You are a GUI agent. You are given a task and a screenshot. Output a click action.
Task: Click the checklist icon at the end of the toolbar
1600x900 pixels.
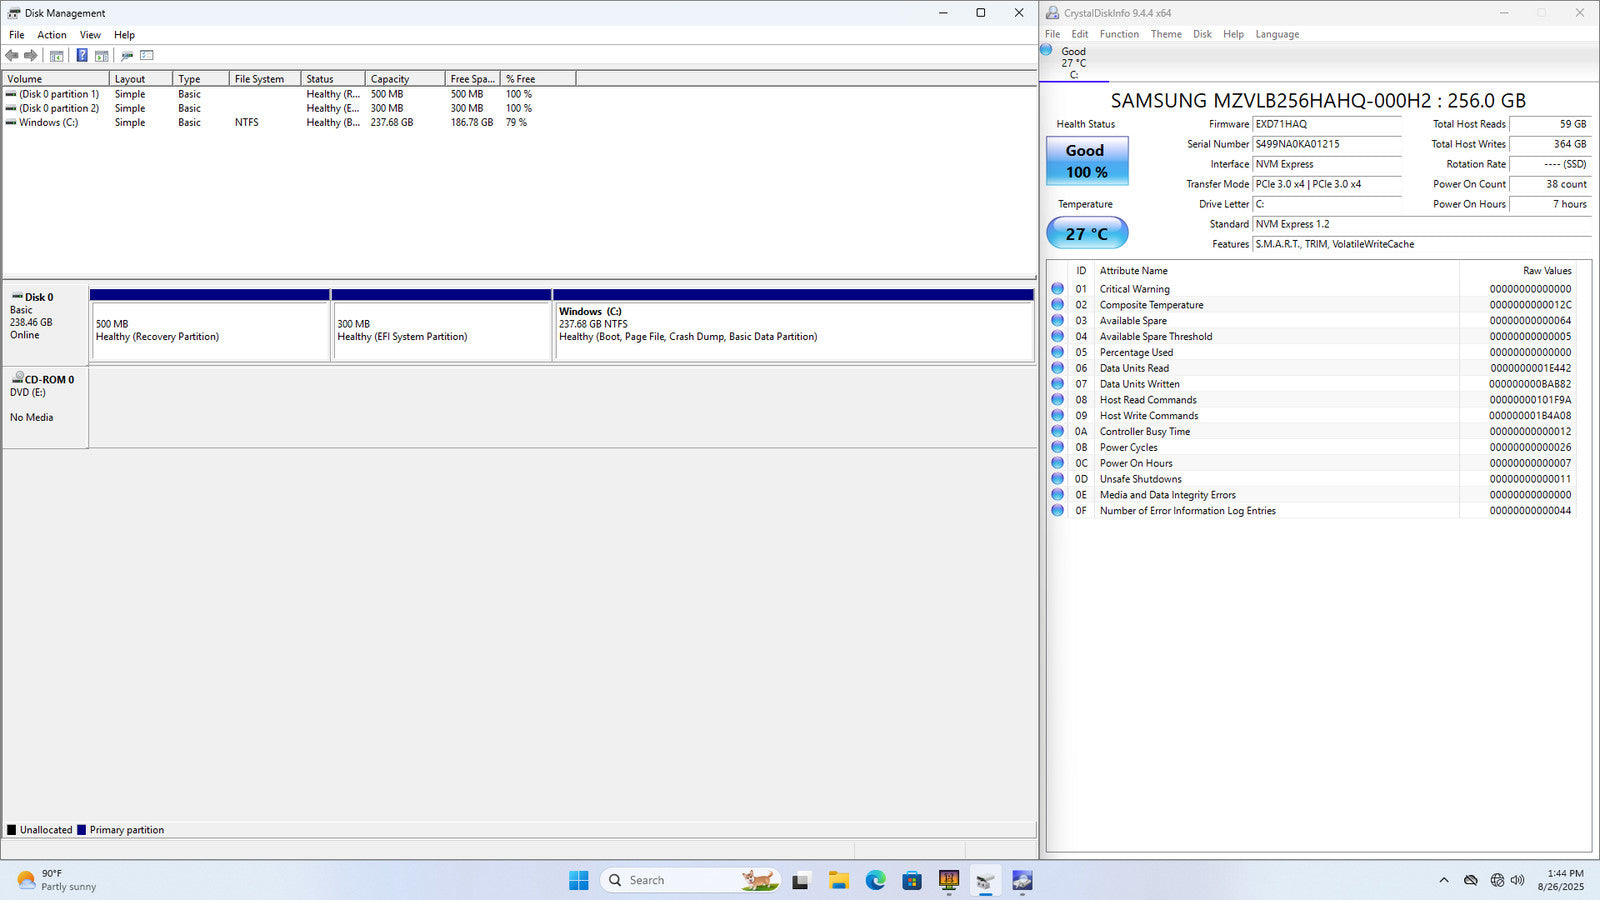147,56
